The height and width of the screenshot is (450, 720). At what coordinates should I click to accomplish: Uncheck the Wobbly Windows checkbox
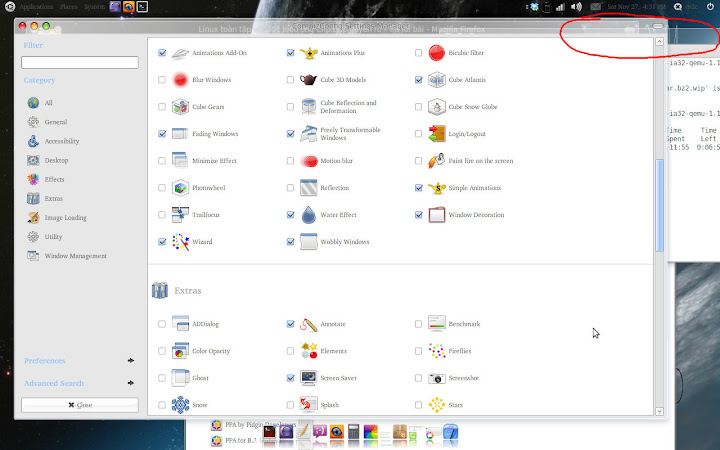[290, 242]
